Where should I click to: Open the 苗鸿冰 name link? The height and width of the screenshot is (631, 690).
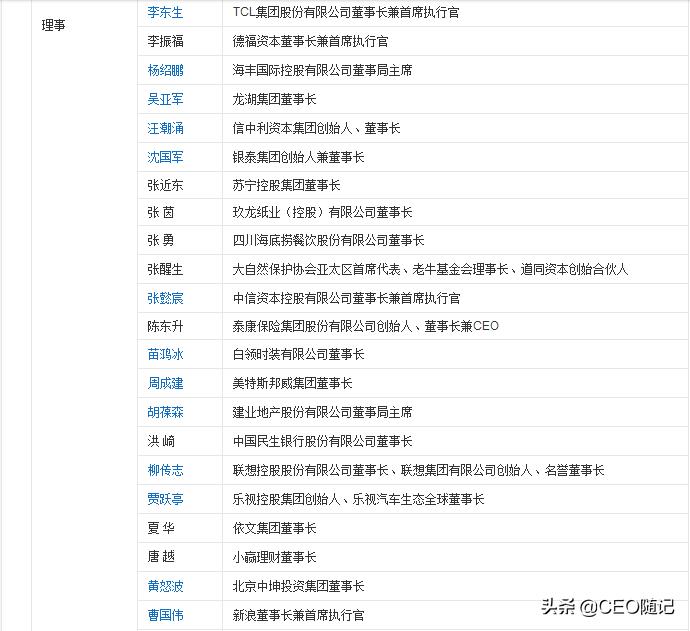point(165,354)
